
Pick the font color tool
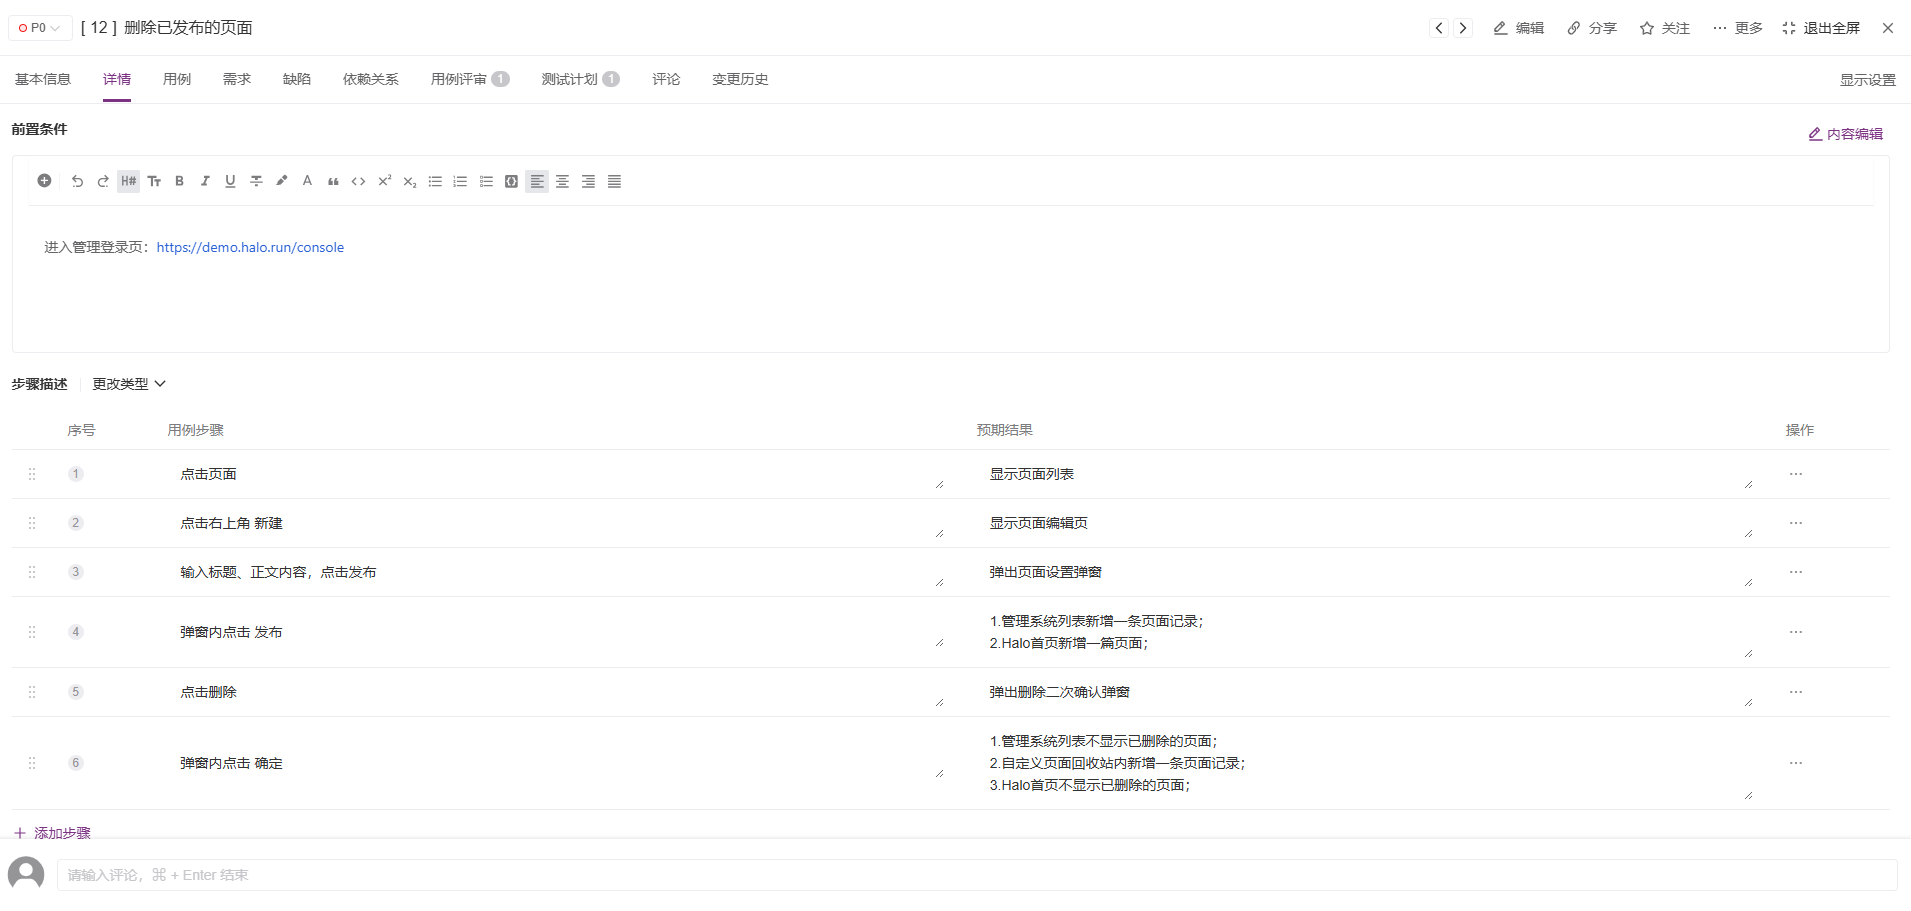(307, 181)
